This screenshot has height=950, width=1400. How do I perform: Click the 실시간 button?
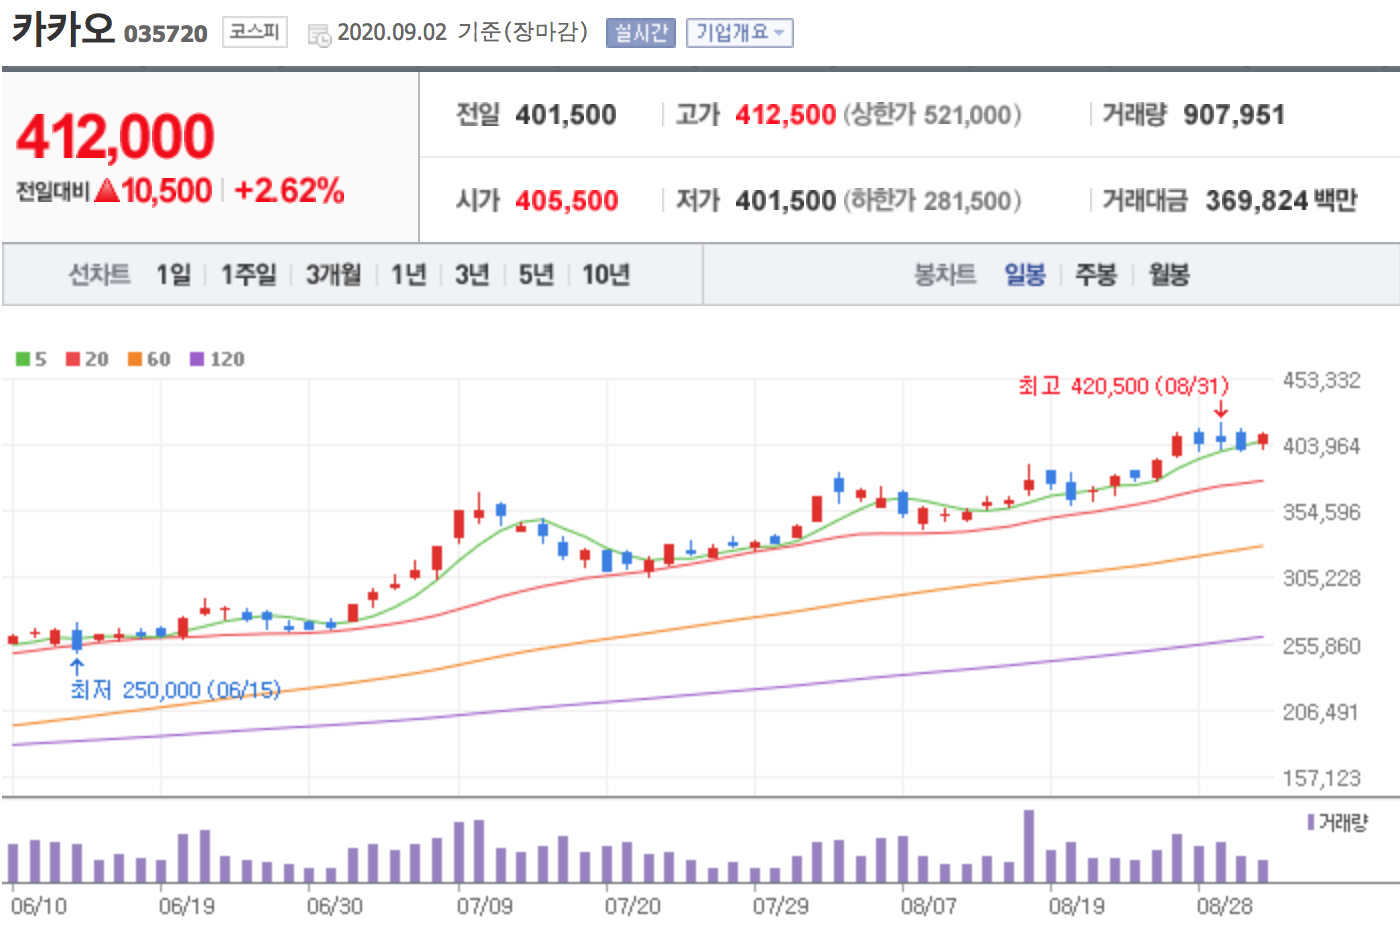640,33
